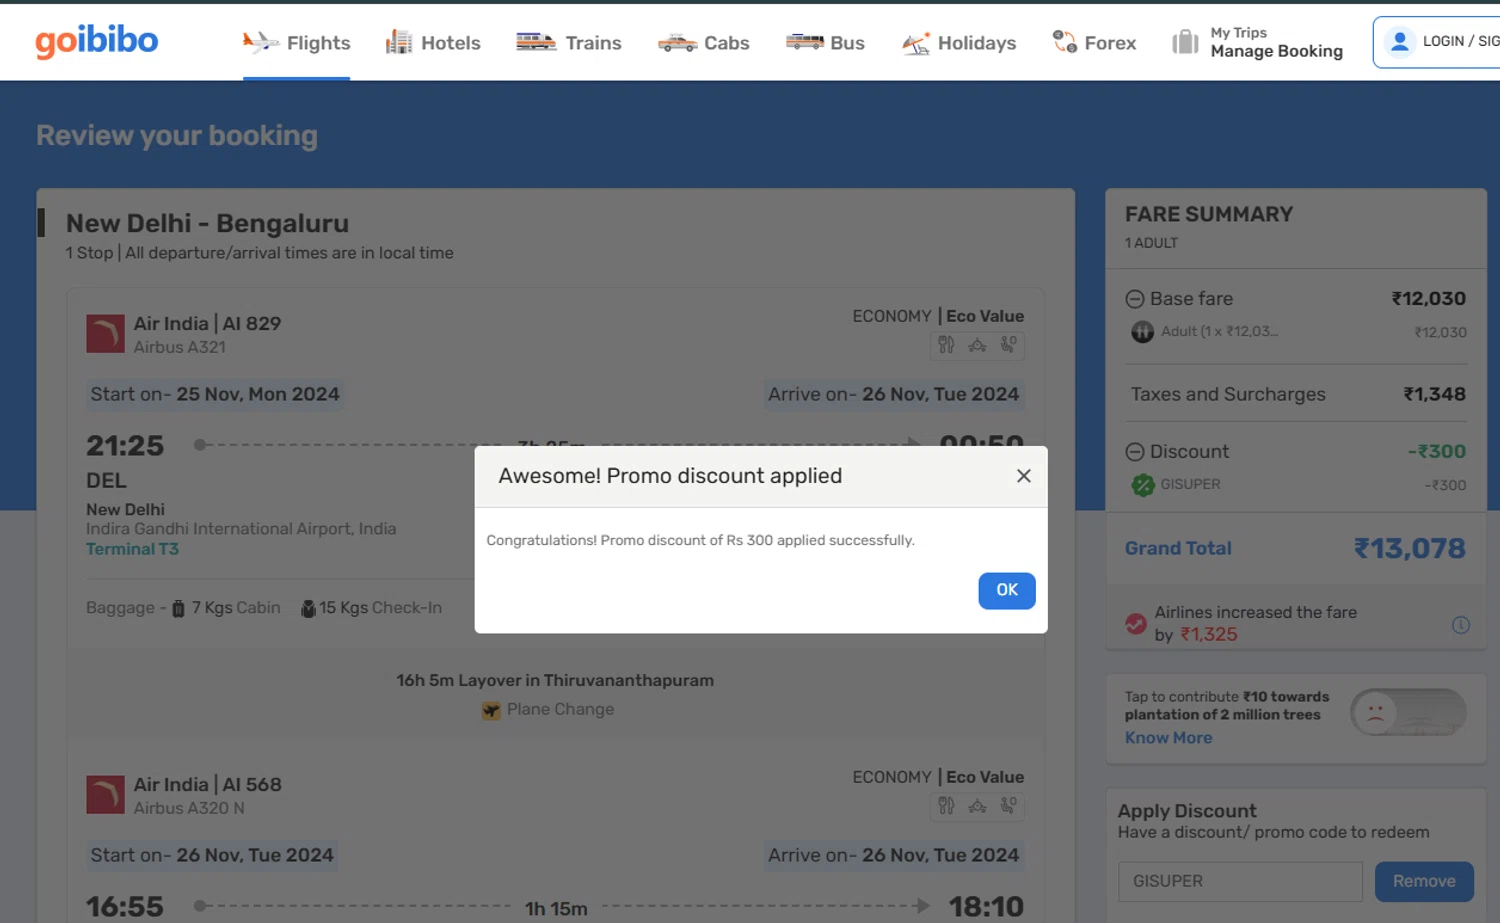
Task: Open the Bus tab
Action: click(x=825, y=43)
